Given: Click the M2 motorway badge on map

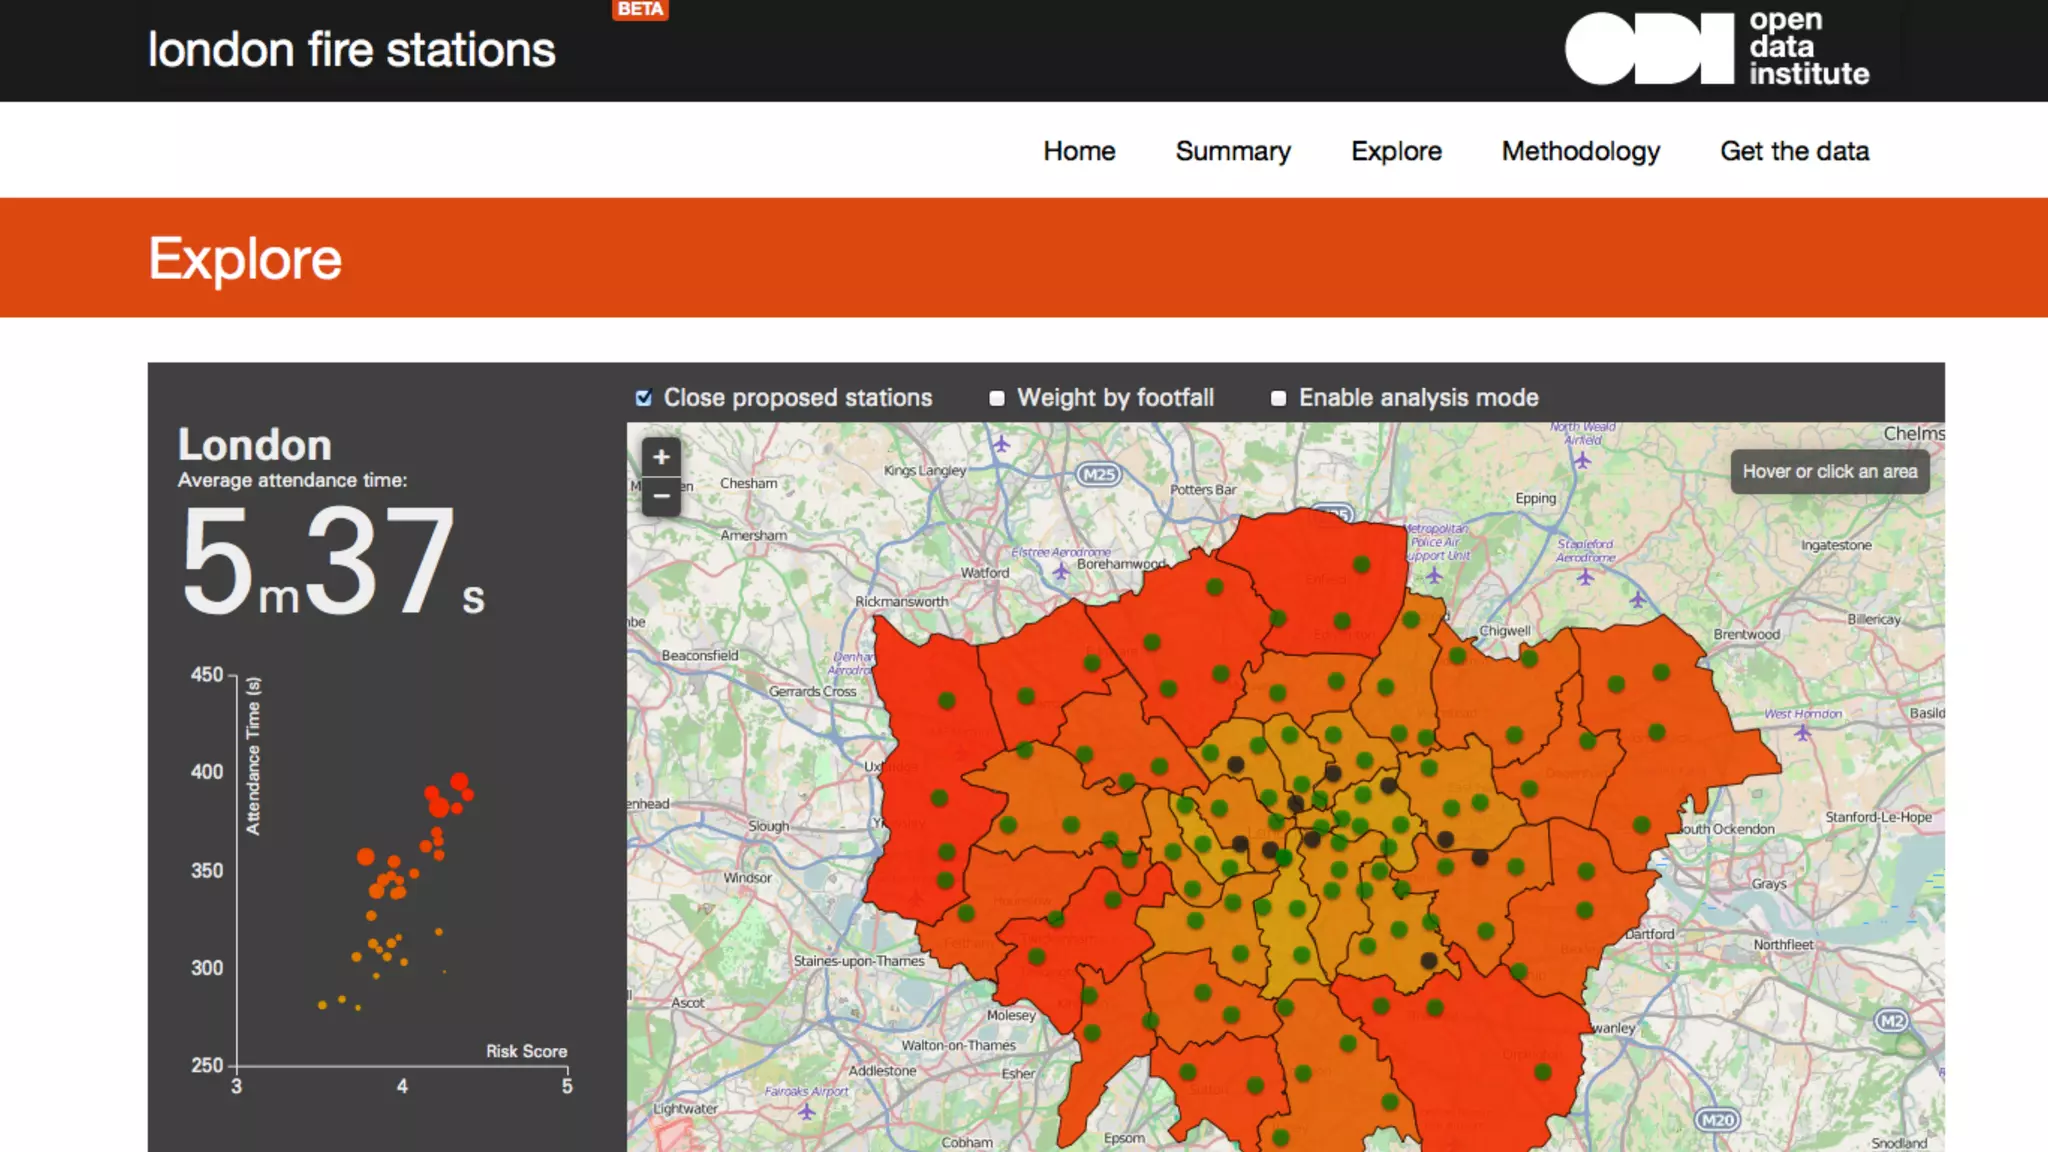Looking at the screenshot, I should click(x=1891, y=1021).
